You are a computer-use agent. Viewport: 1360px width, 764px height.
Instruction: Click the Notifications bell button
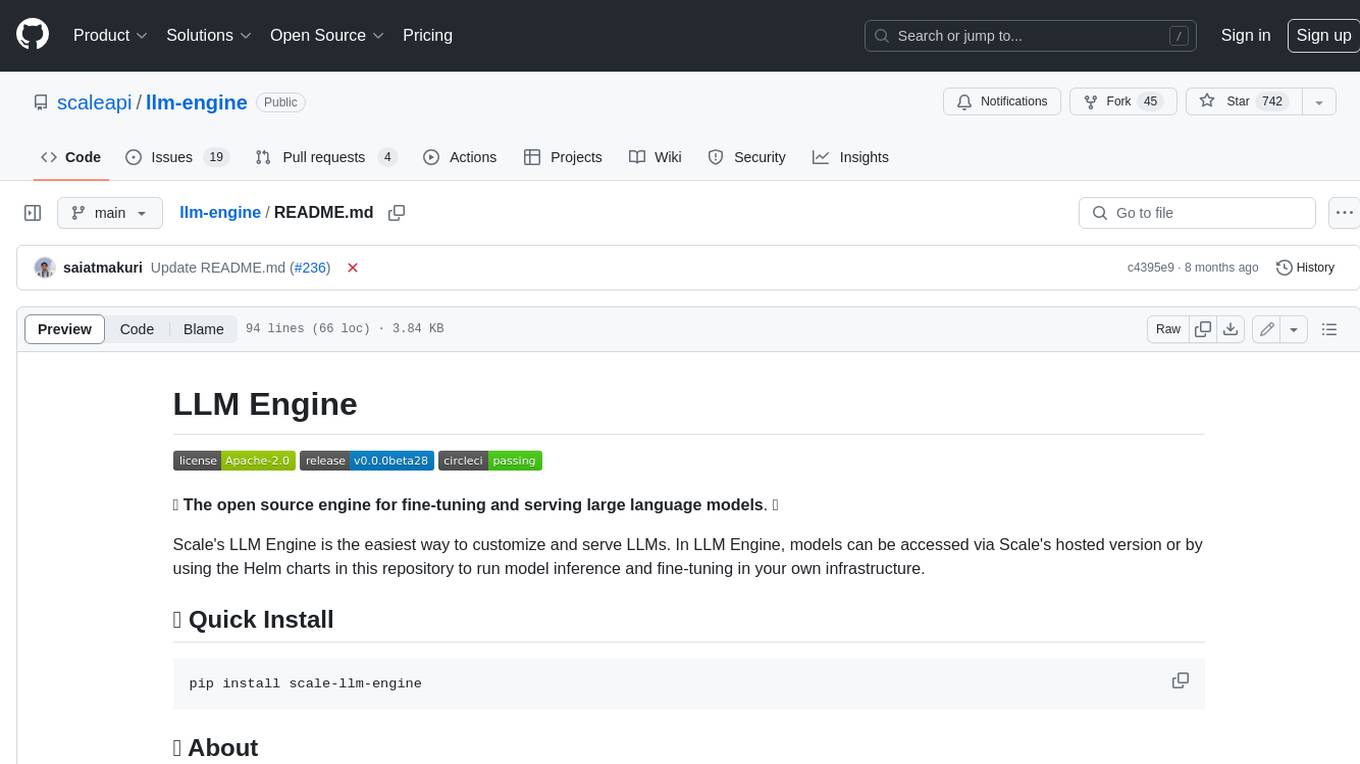[1002, 101]
